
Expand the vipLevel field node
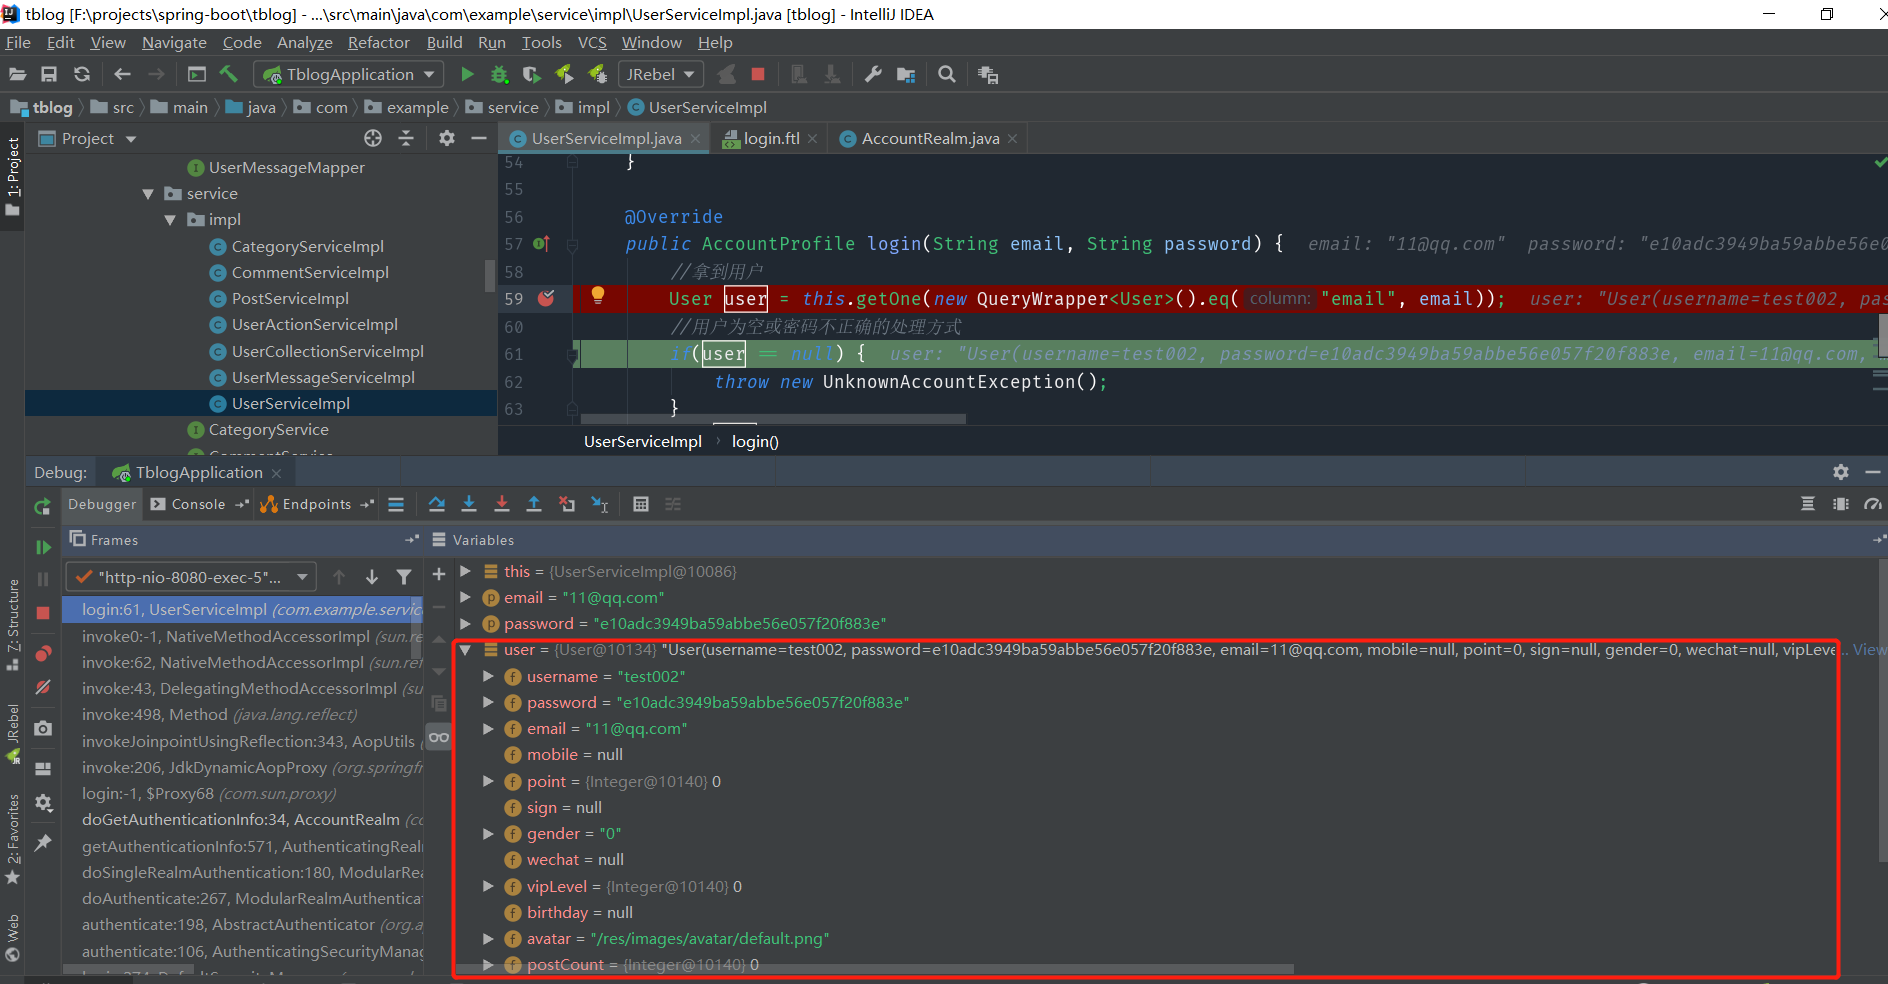tap(488, 886)
